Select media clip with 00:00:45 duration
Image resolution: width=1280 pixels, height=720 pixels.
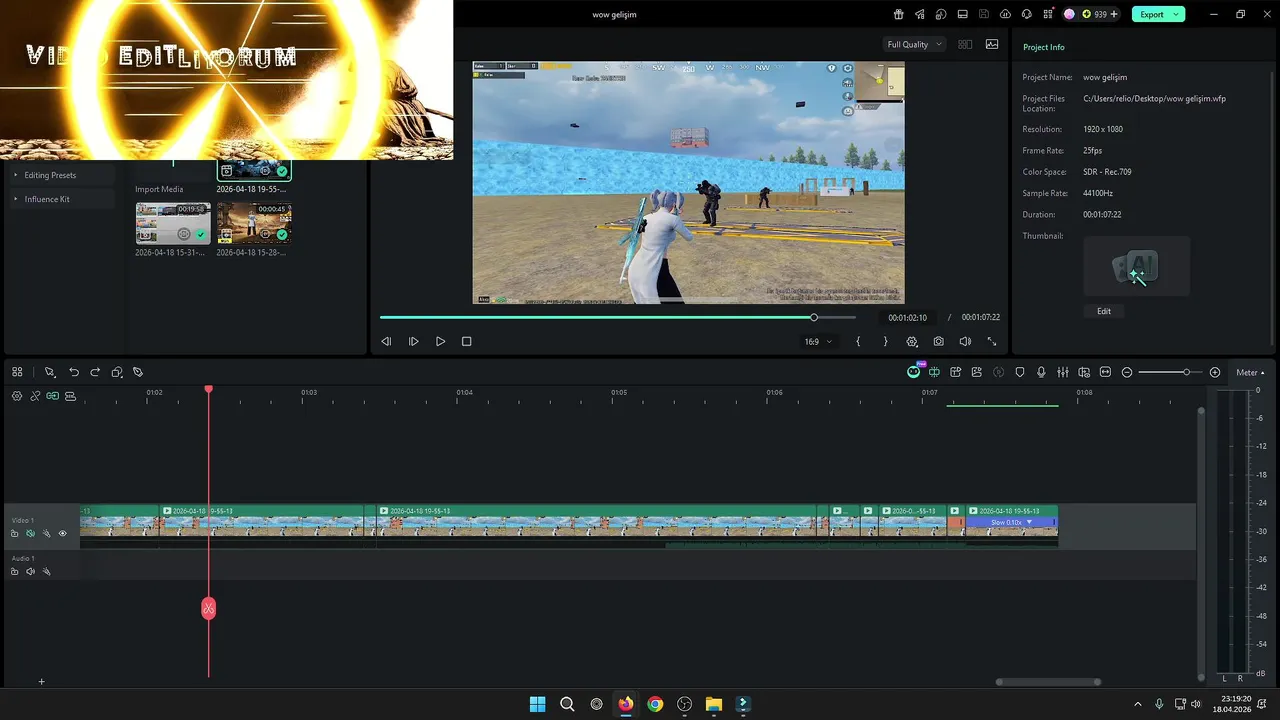pyautogui.click(x=254, y=224)
